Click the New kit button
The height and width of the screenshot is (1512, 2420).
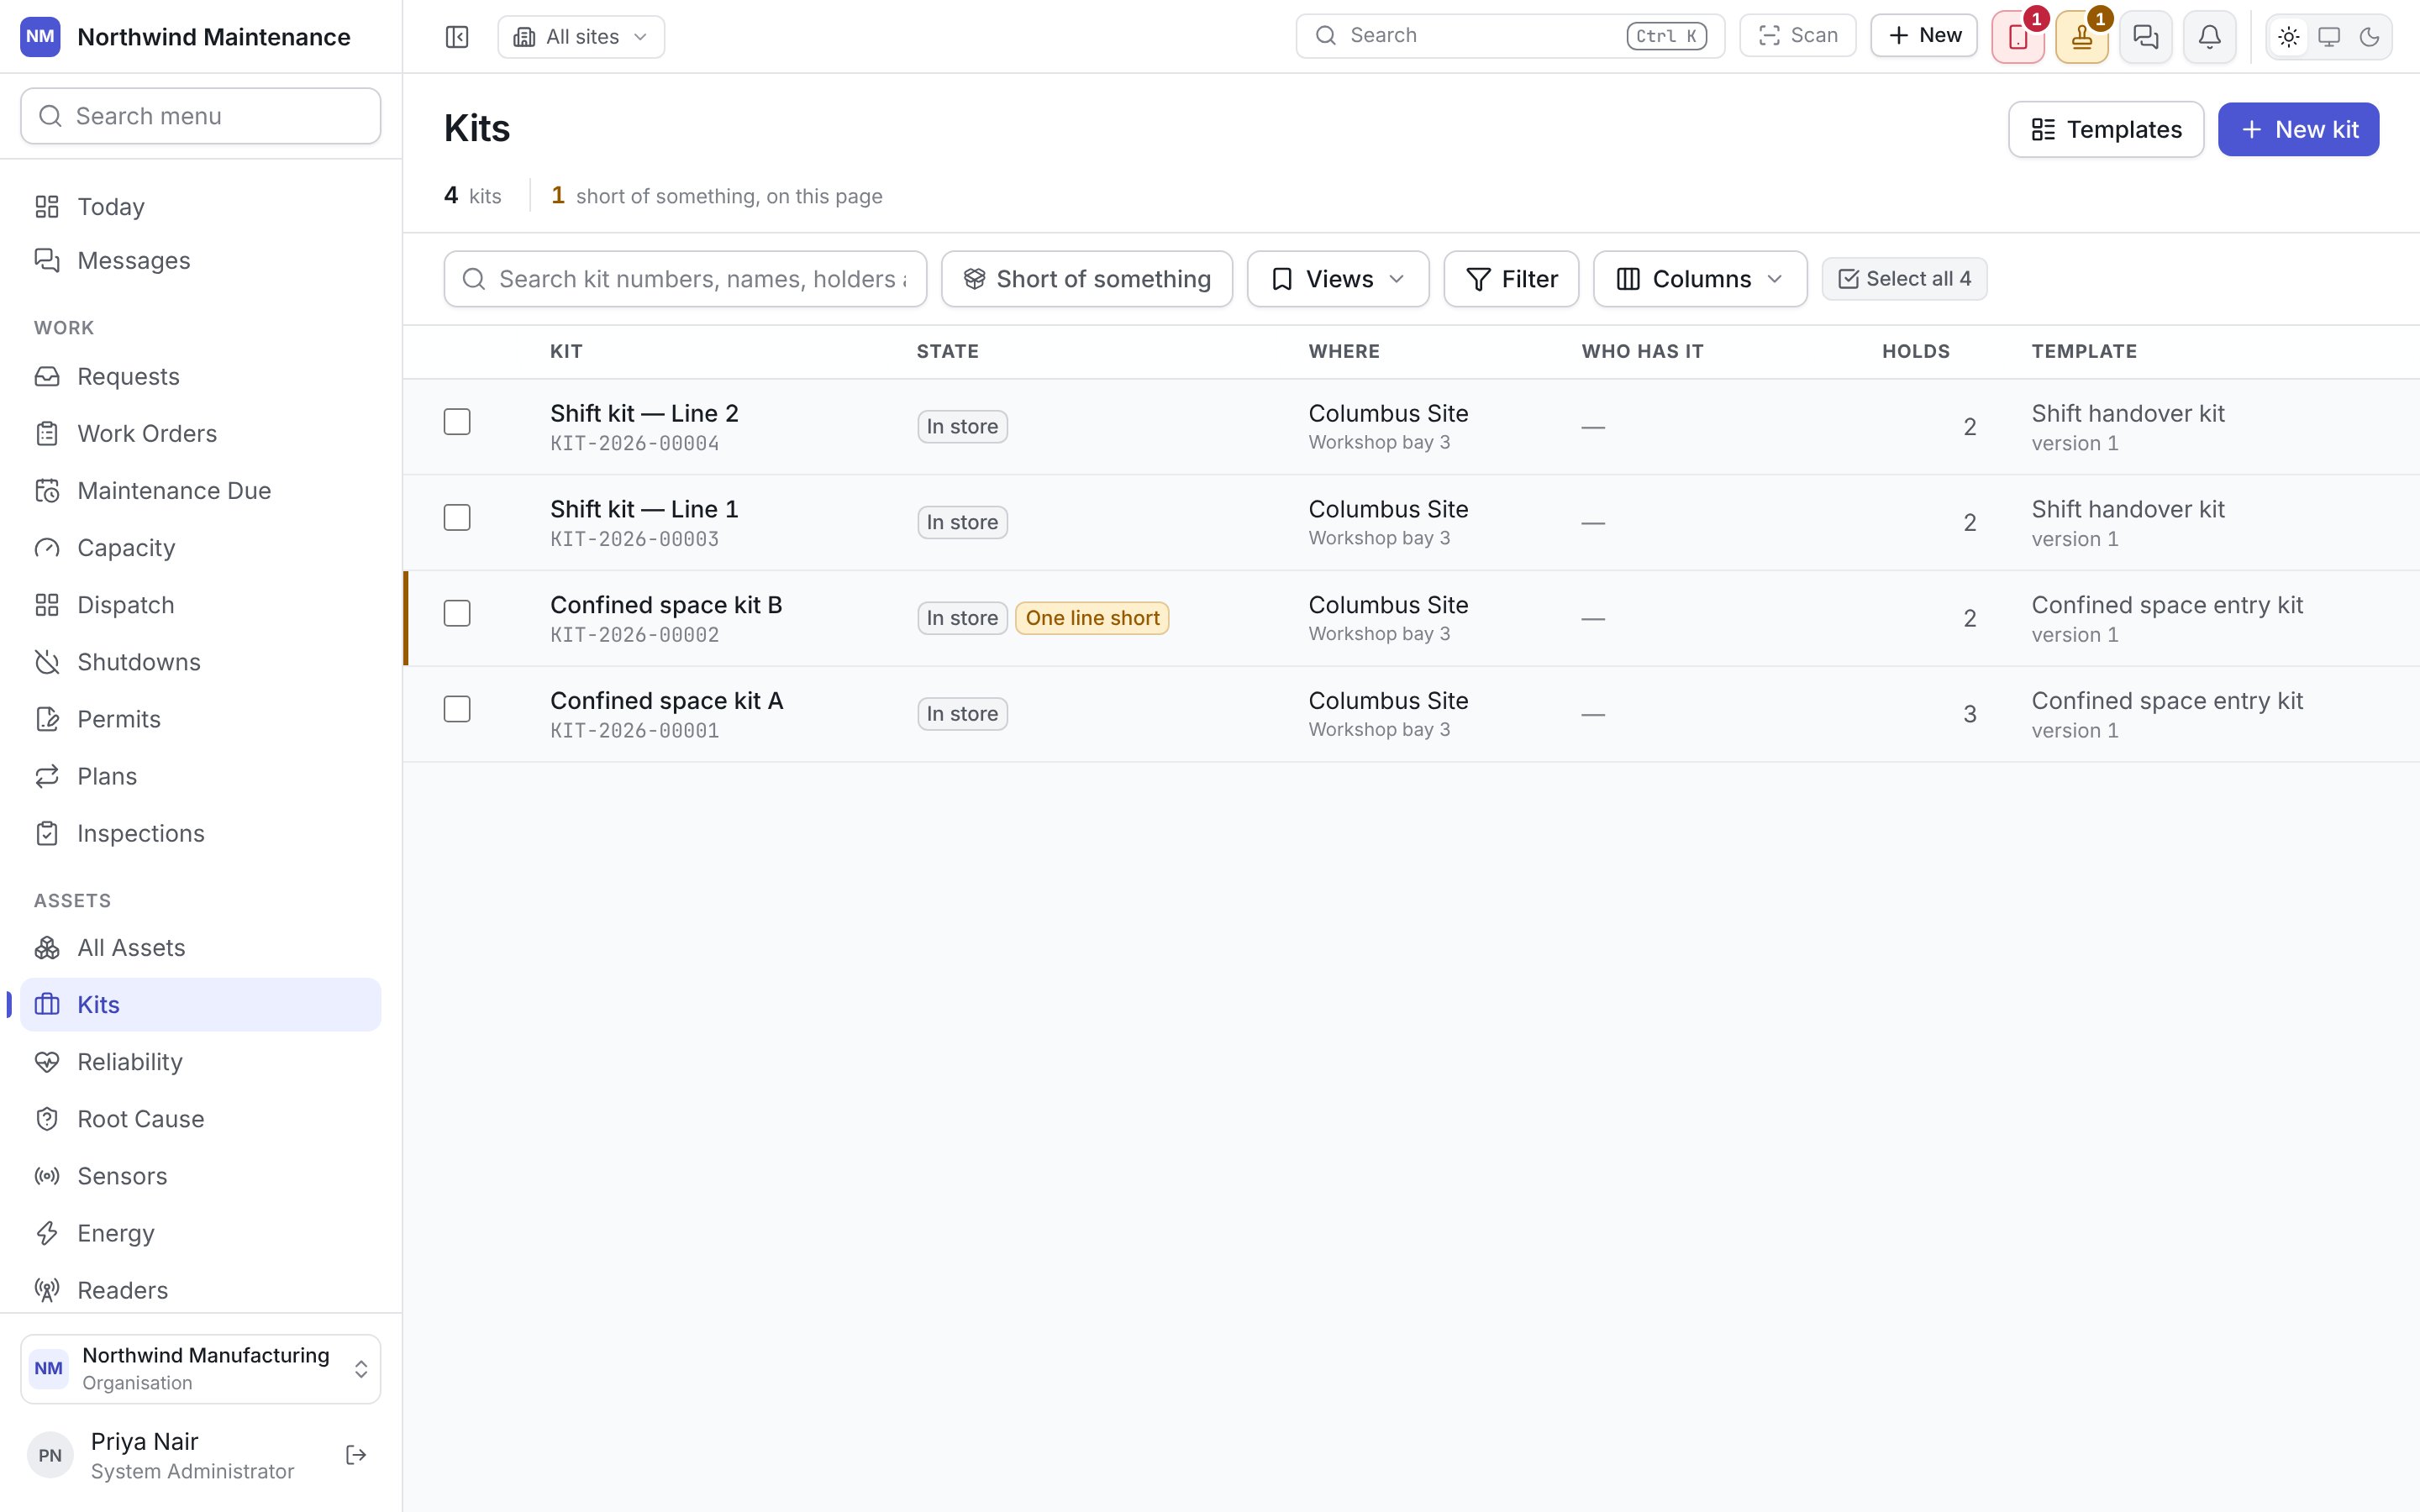point(2298,129)
